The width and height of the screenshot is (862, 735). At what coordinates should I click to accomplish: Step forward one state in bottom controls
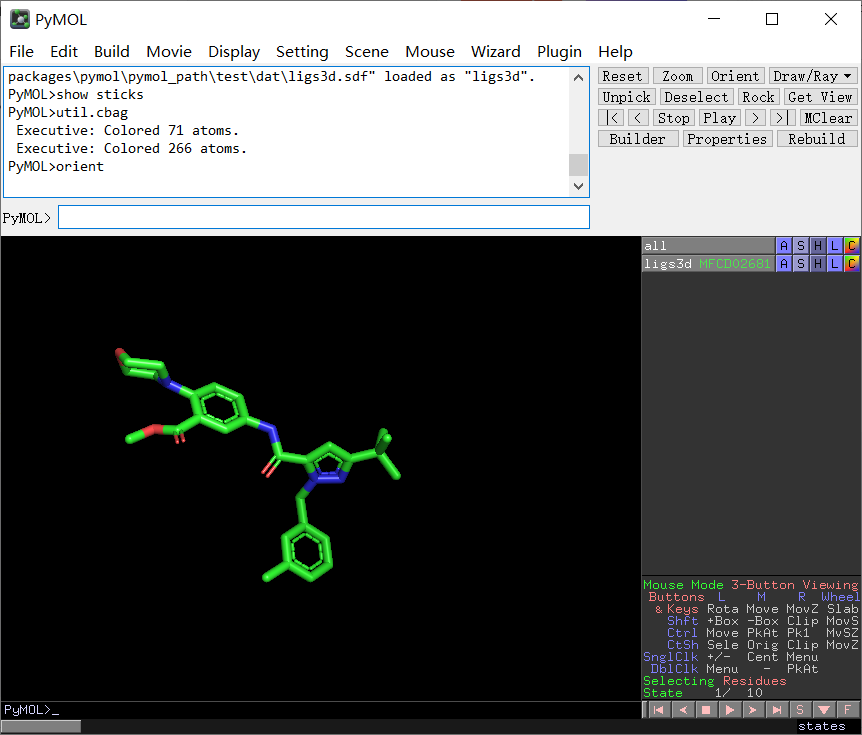point(753,710)
